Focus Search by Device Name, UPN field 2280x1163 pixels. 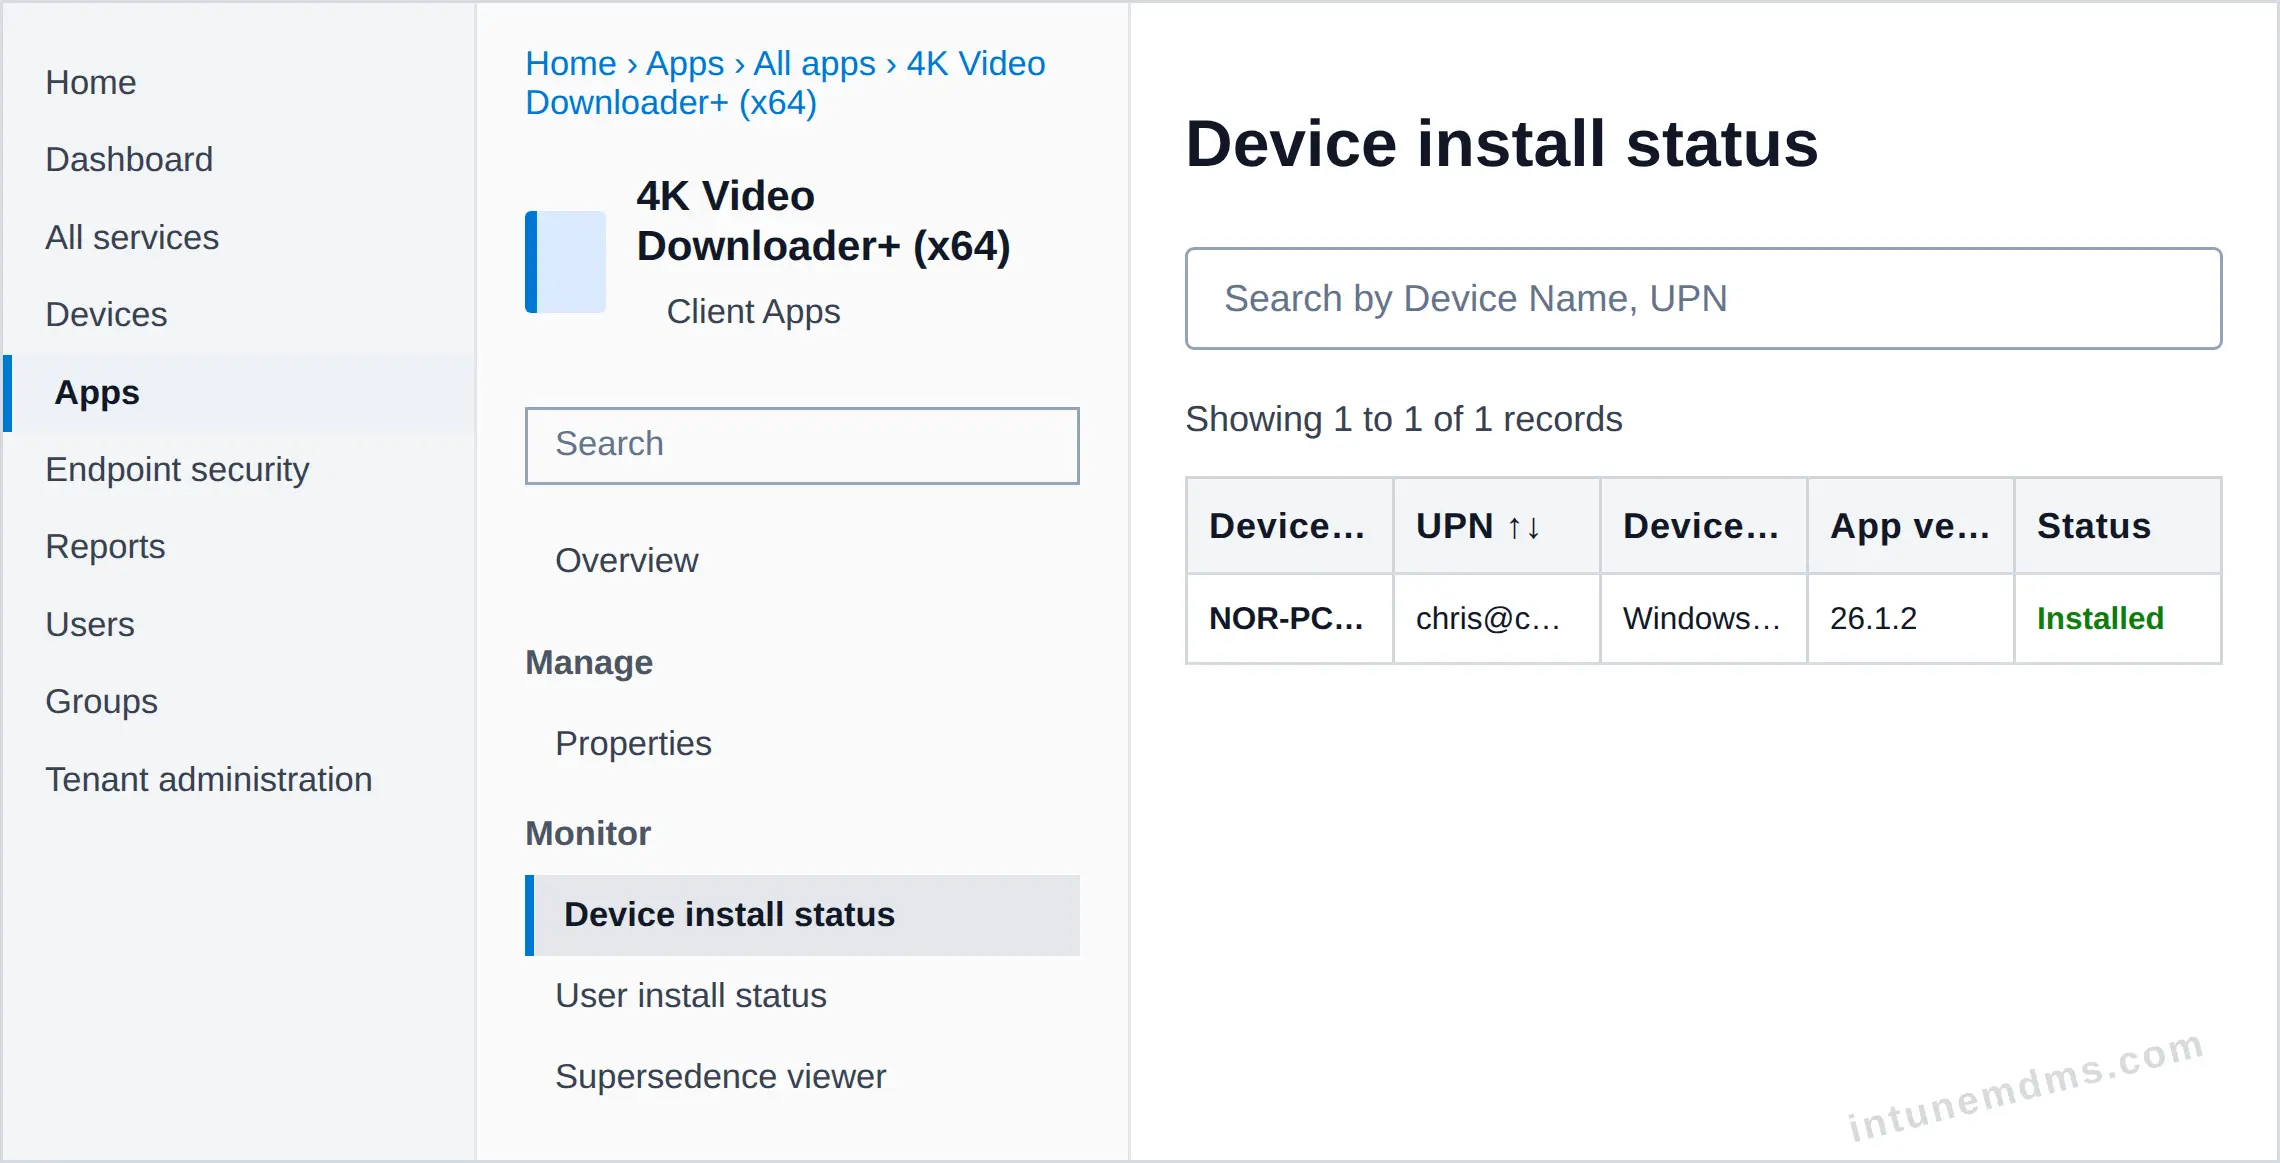tap(1703, 298)
